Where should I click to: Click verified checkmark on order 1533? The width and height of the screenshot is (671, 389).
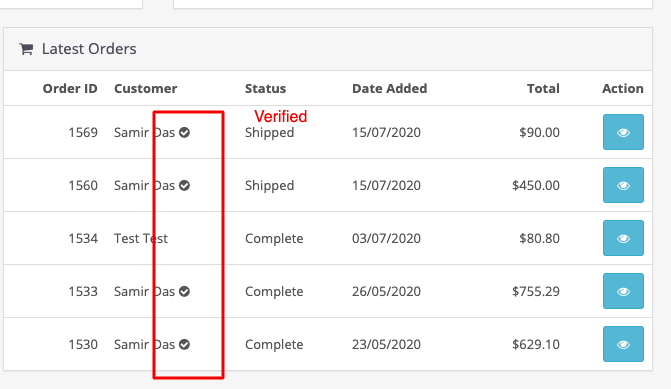tap(184, 292)
